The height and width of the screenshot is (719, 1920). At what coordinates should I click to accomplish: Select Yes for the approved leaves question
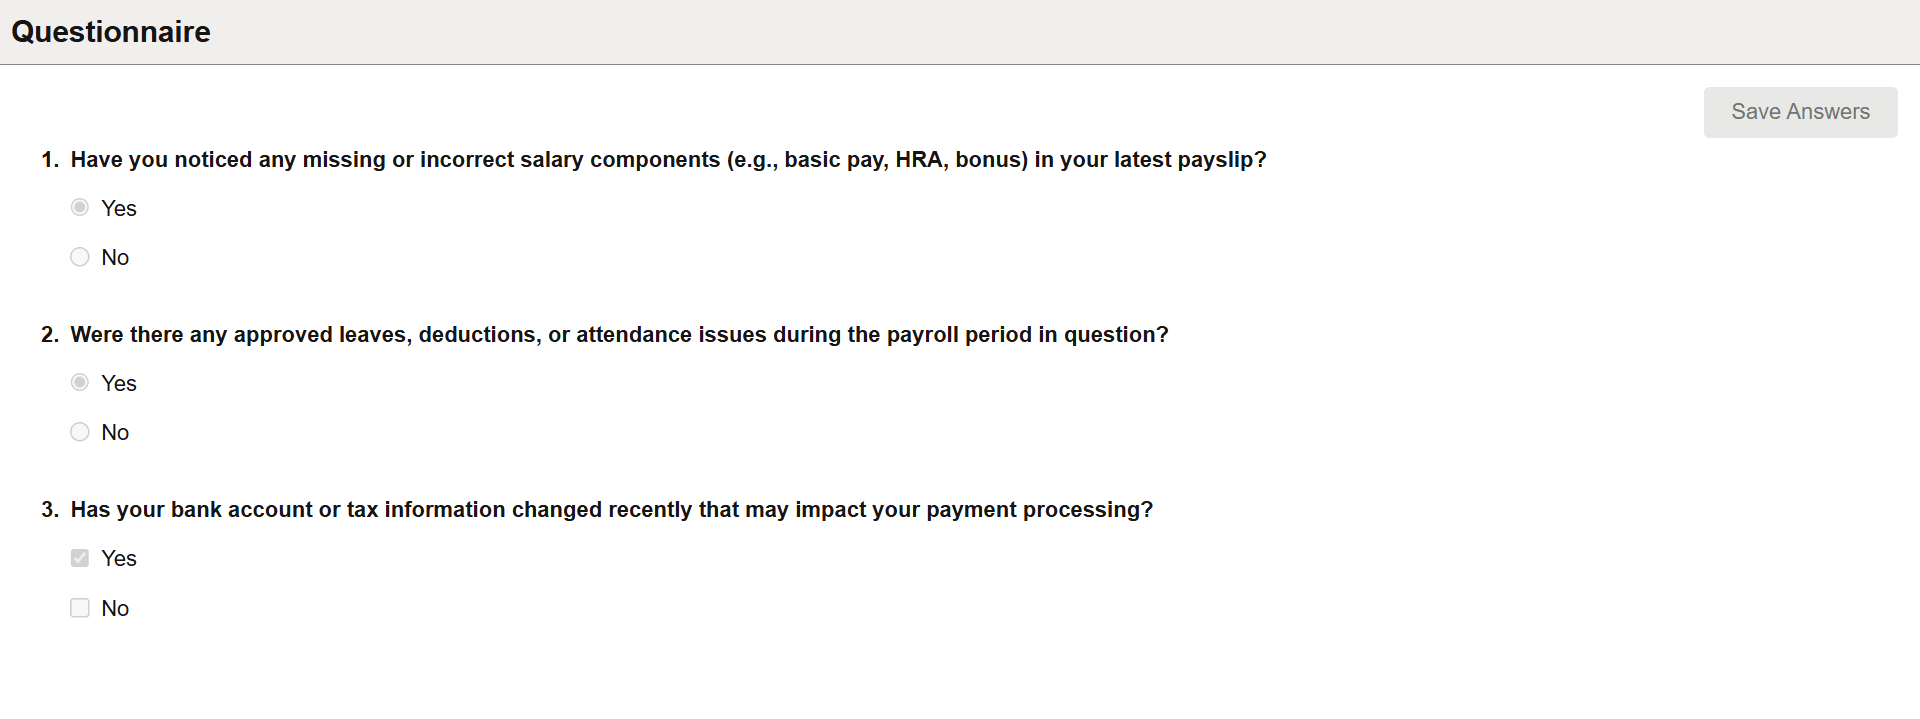(x=80, y=382)
